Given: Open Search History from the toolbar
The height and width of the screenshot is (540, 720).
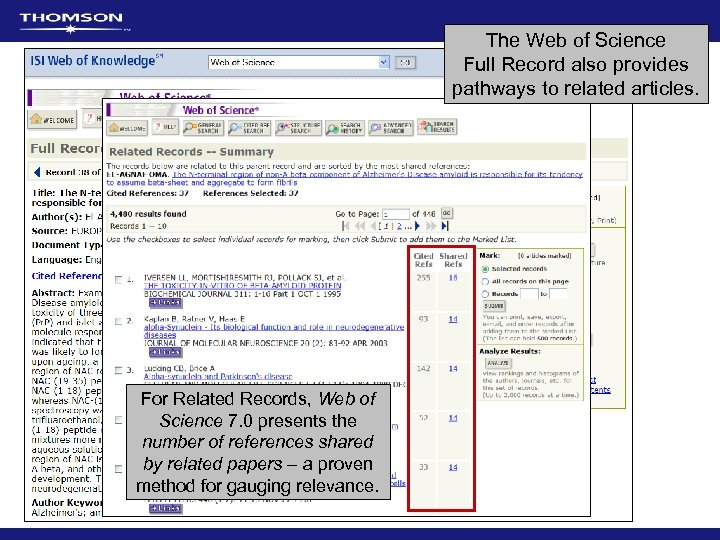Looking at the screenshot, I should click(x=345, y=128).
